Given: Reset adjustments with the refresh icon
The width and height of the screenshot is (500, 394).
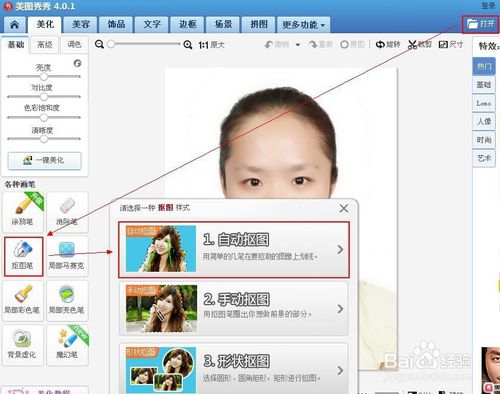Looking at the screenshot, I should 77,63.
